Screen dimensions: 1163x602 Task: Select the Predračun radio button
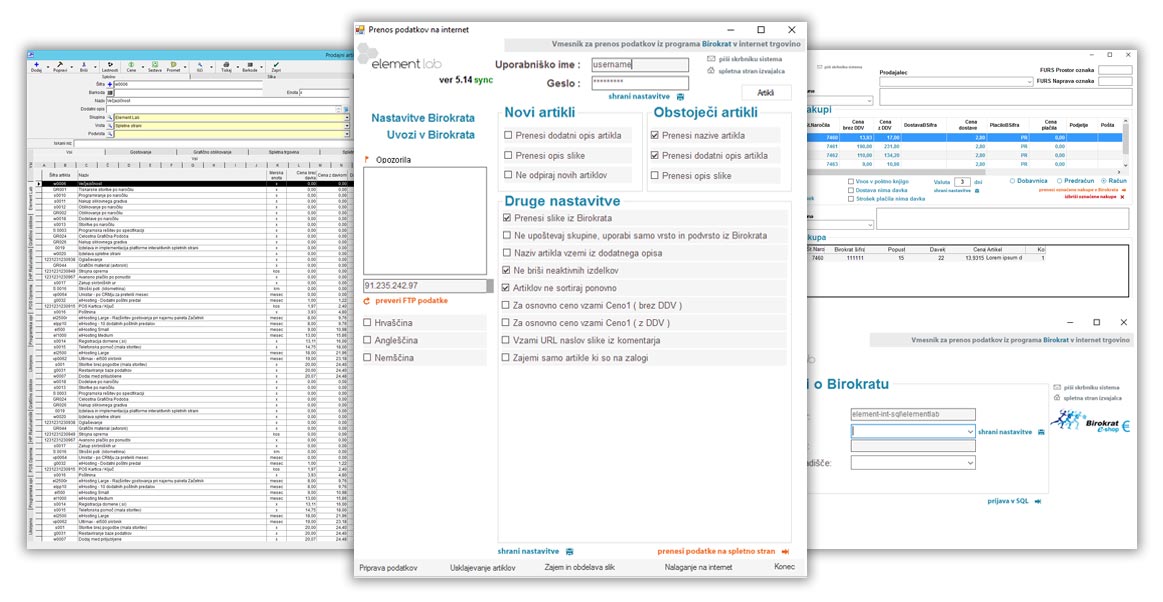tap(1060, 181)
